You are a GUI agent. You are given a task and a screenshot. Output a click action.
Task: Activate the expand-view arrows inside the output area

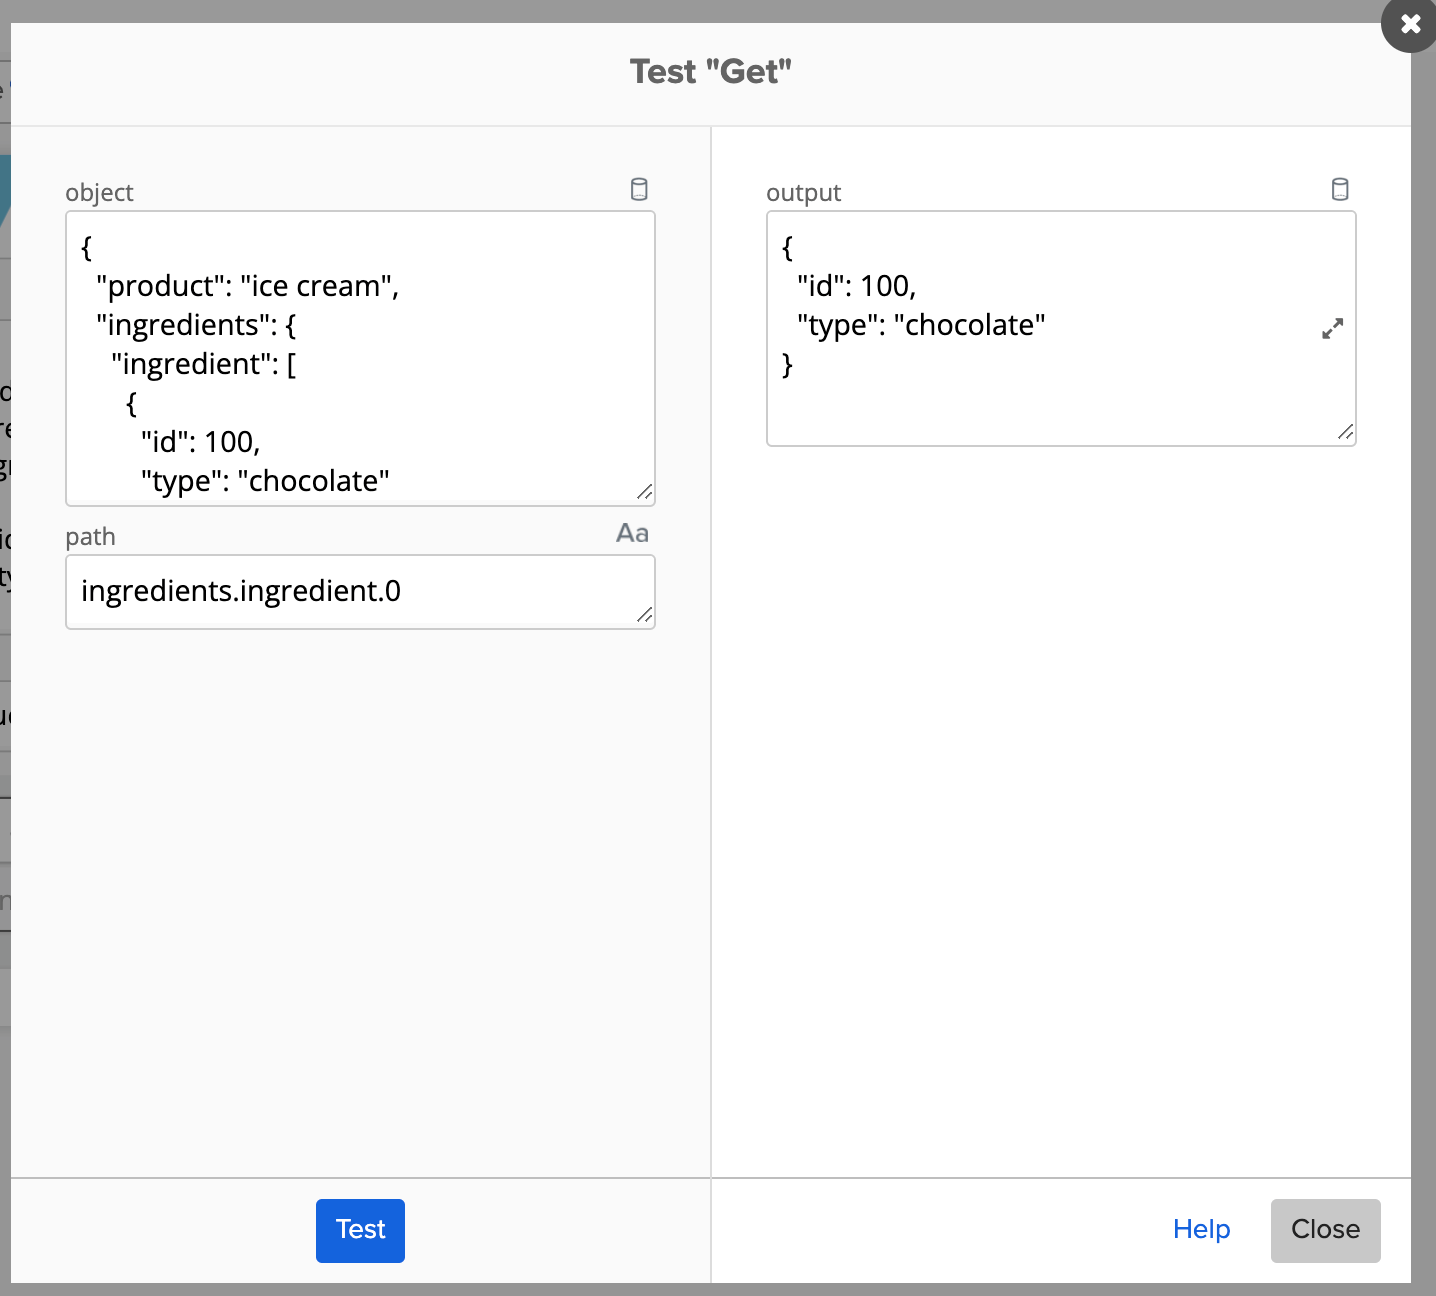point(1331,328)
